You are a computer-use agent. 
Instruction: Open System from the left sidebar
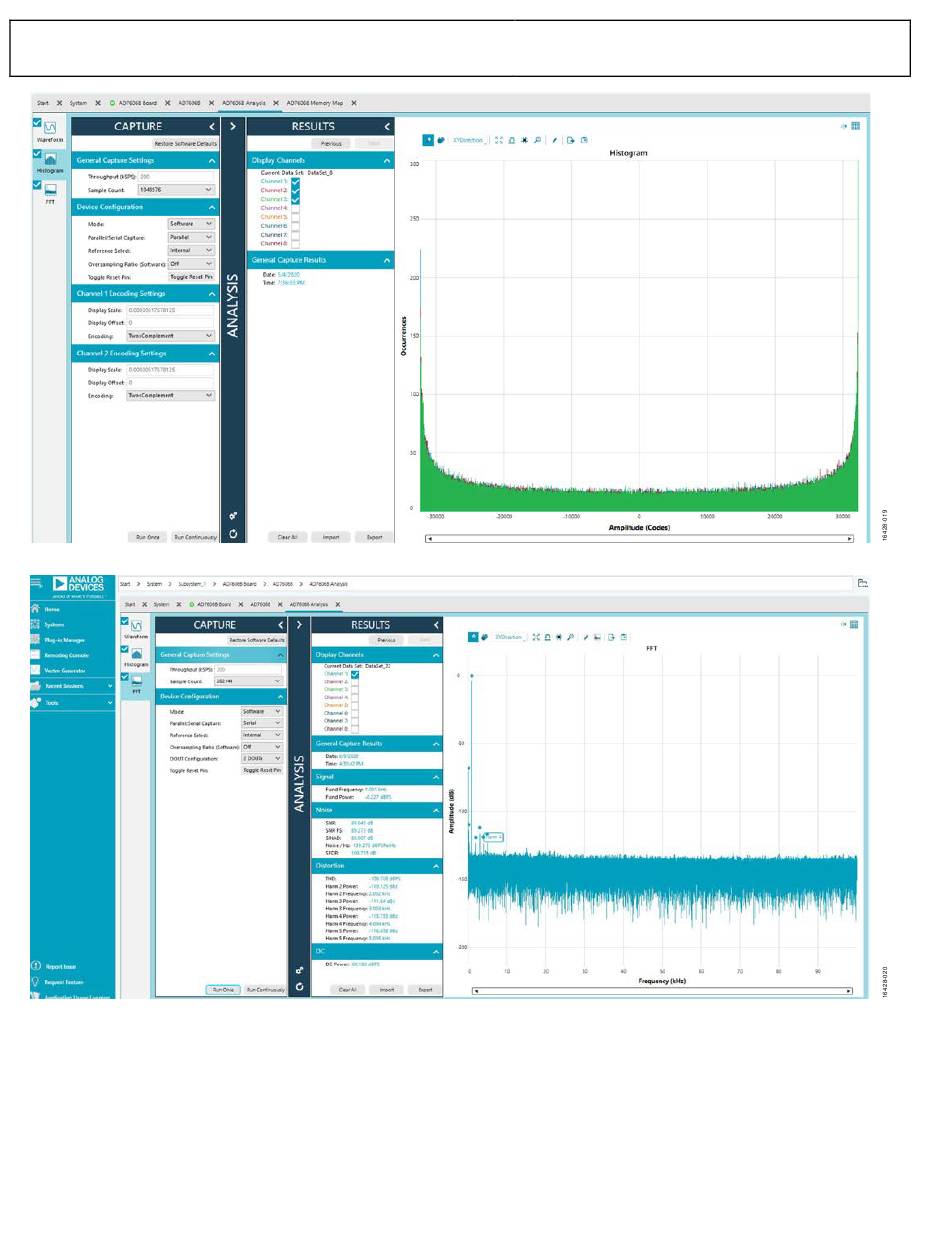click(53, 624)
